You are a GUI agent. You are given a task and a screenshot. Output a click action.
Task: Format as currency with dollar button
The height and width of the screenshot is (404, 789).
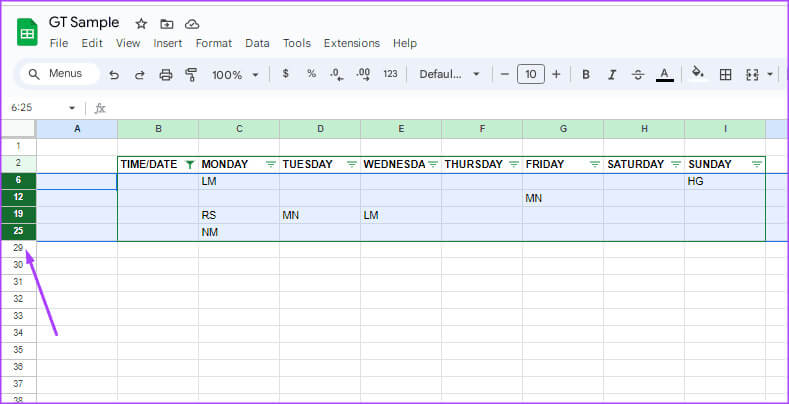click(x=286, y=74)
